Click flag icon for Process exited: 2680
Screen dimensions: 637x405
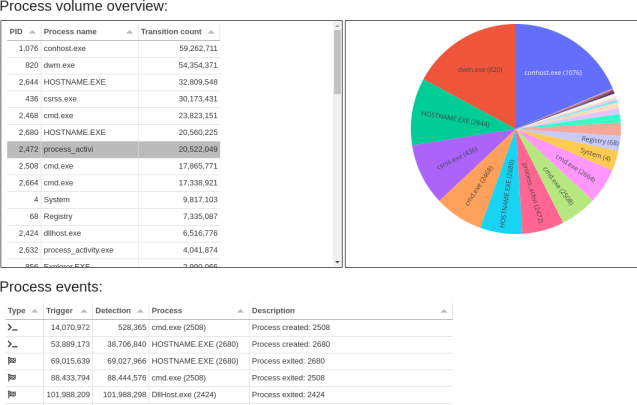click(12, 361)
